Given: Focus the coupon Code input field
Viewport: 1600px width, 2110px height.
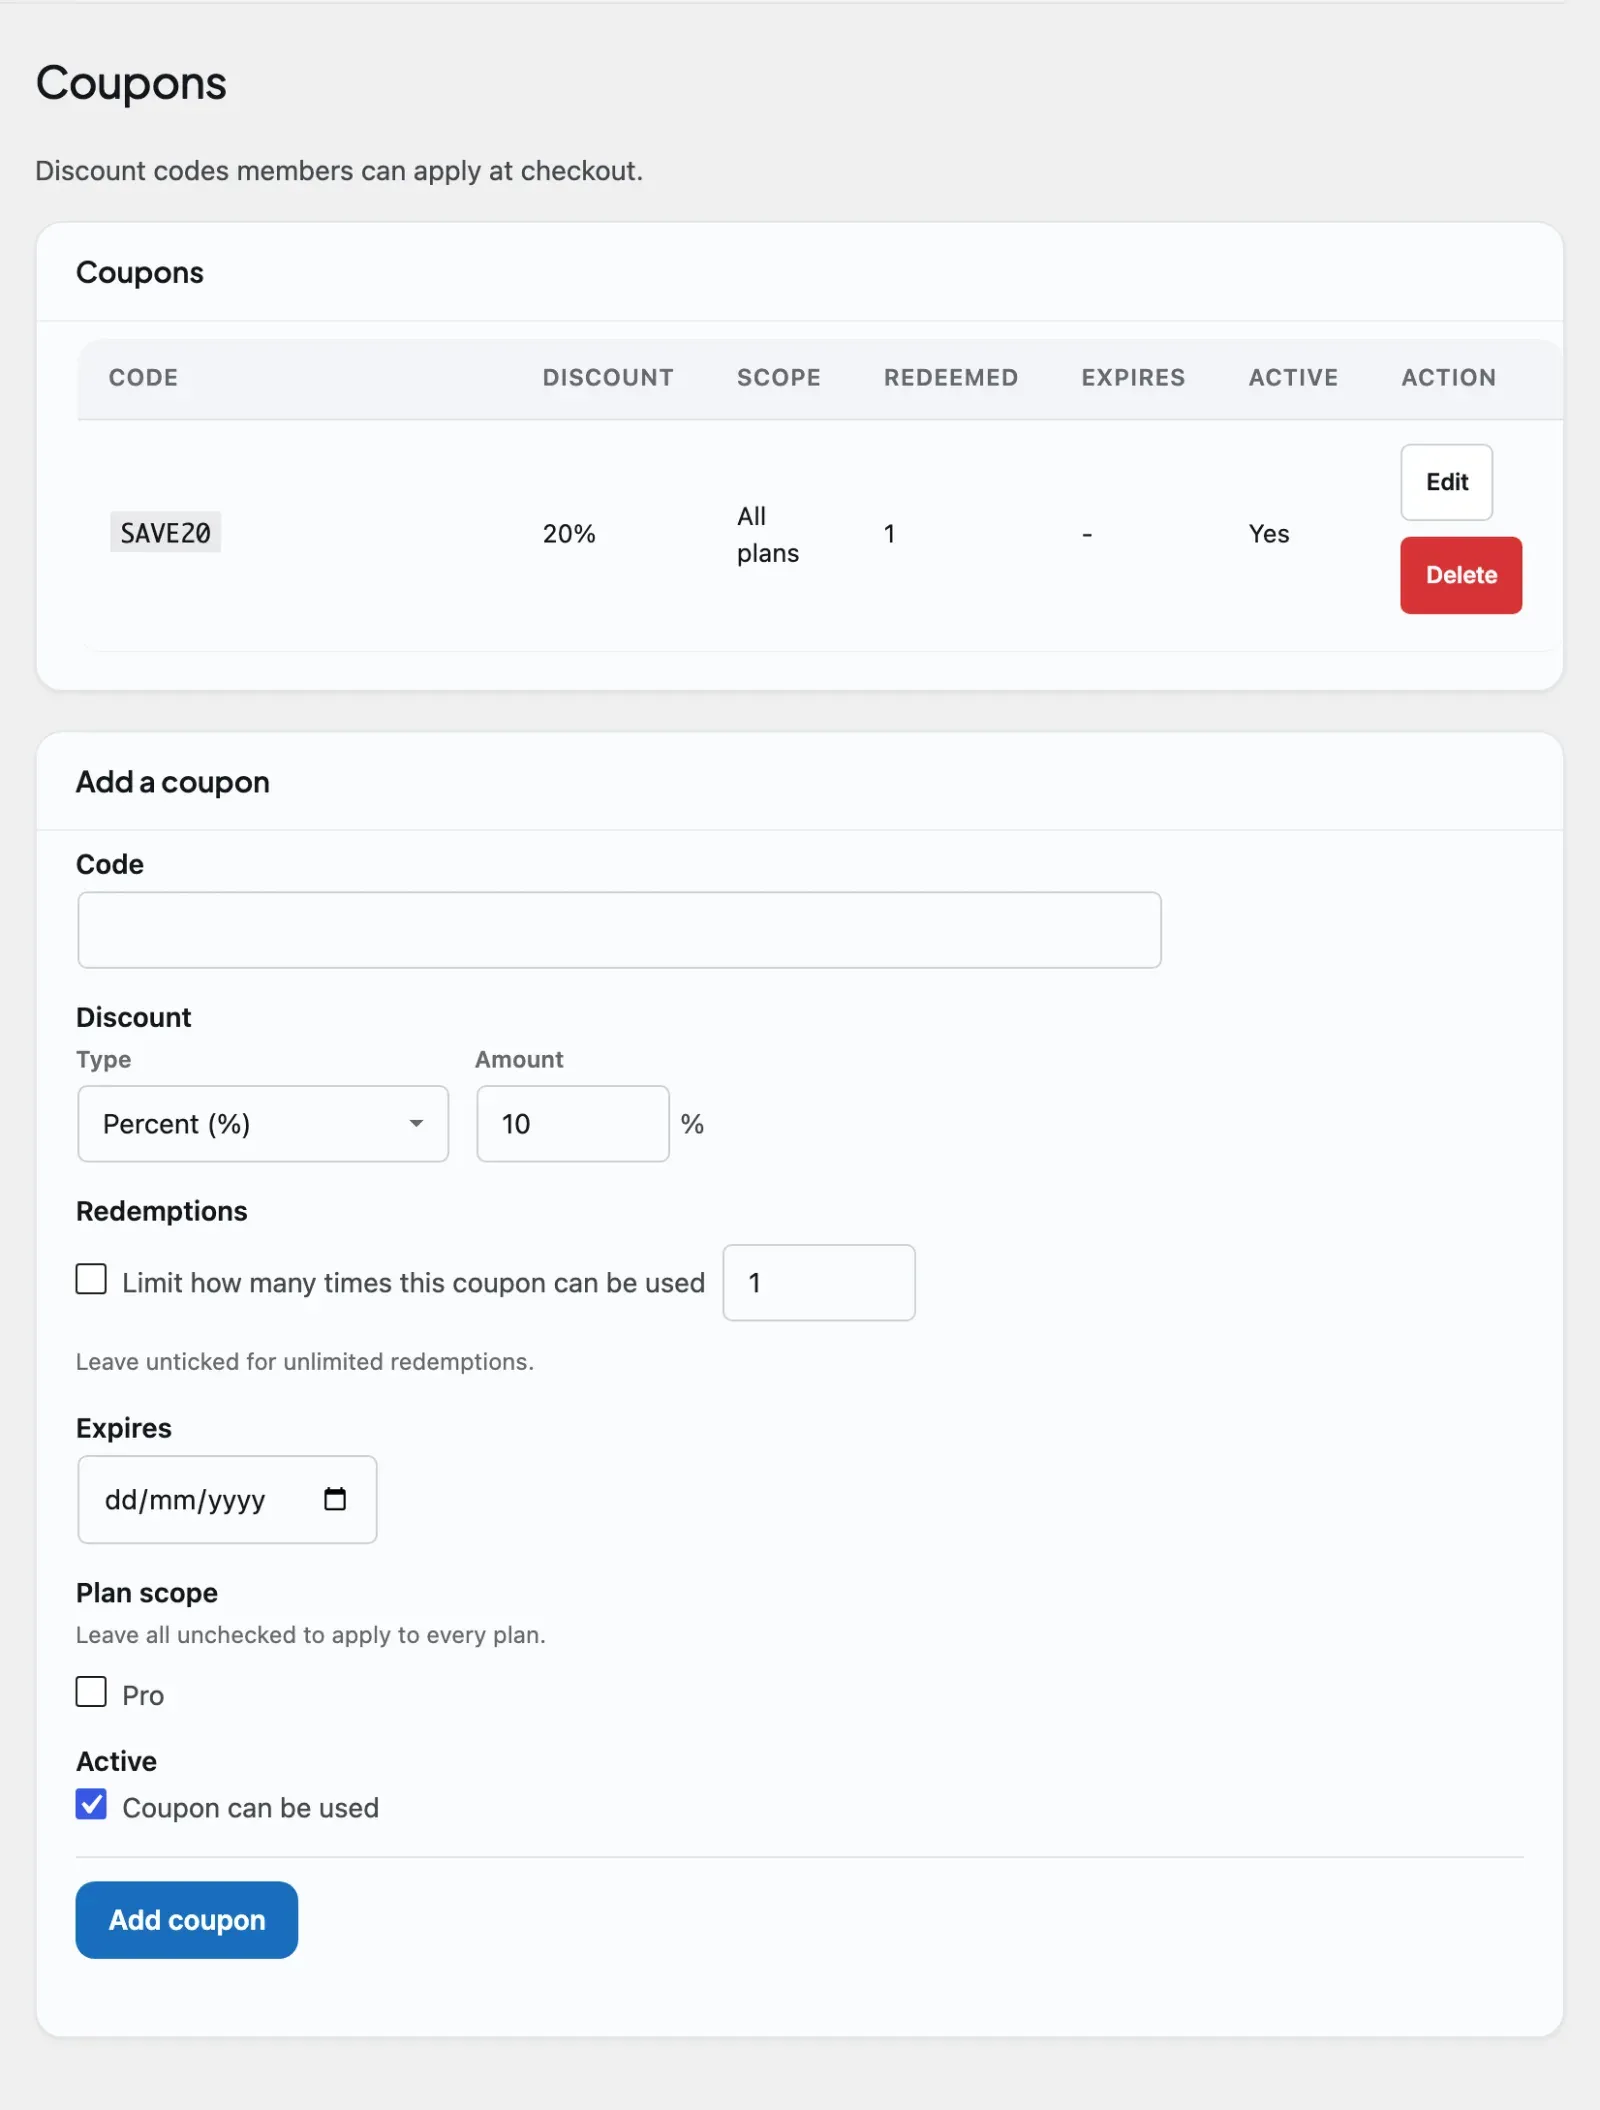Looking at the screenshot, I should [x=619, y=930].
